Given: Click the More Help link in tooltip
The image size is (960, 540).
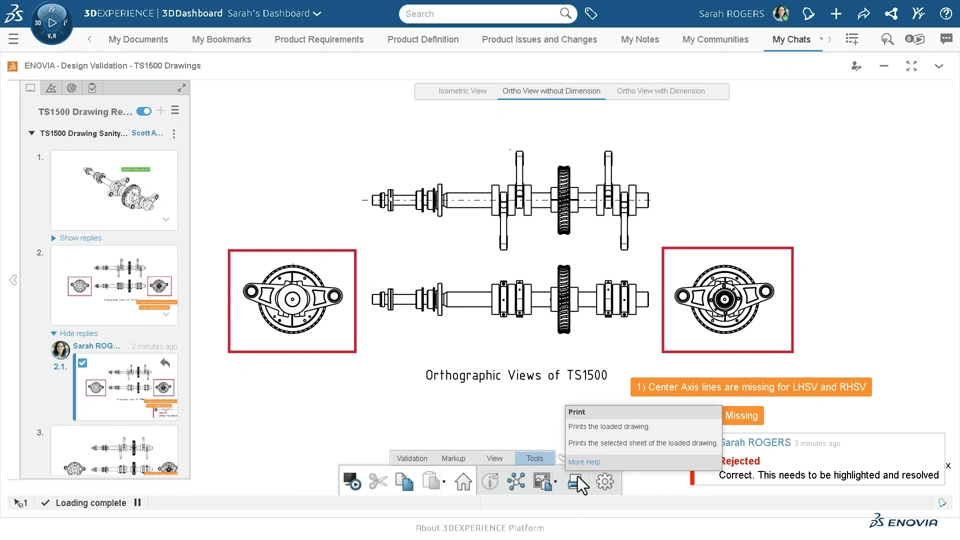Looking at the screenshot, I should [x=584, y=462].
